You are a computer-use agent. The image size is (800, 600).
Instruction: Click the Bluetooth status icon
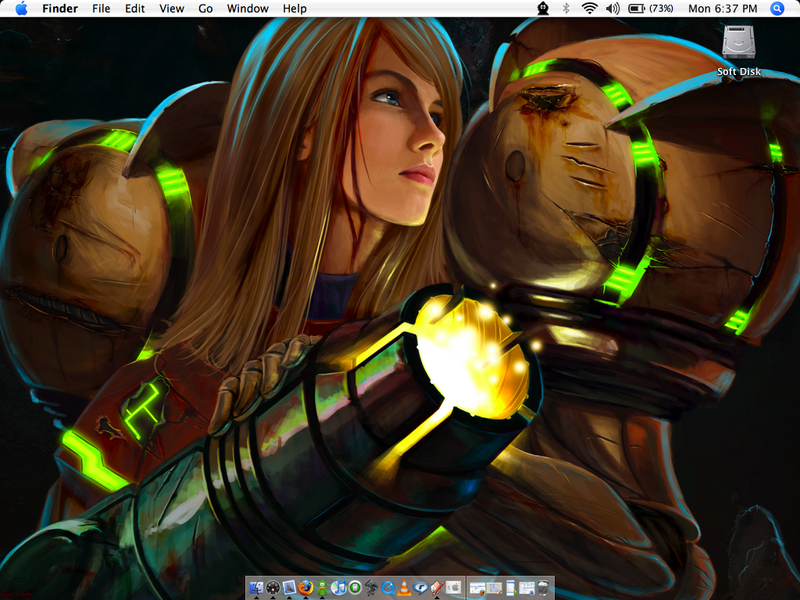(x=565, y=9)
